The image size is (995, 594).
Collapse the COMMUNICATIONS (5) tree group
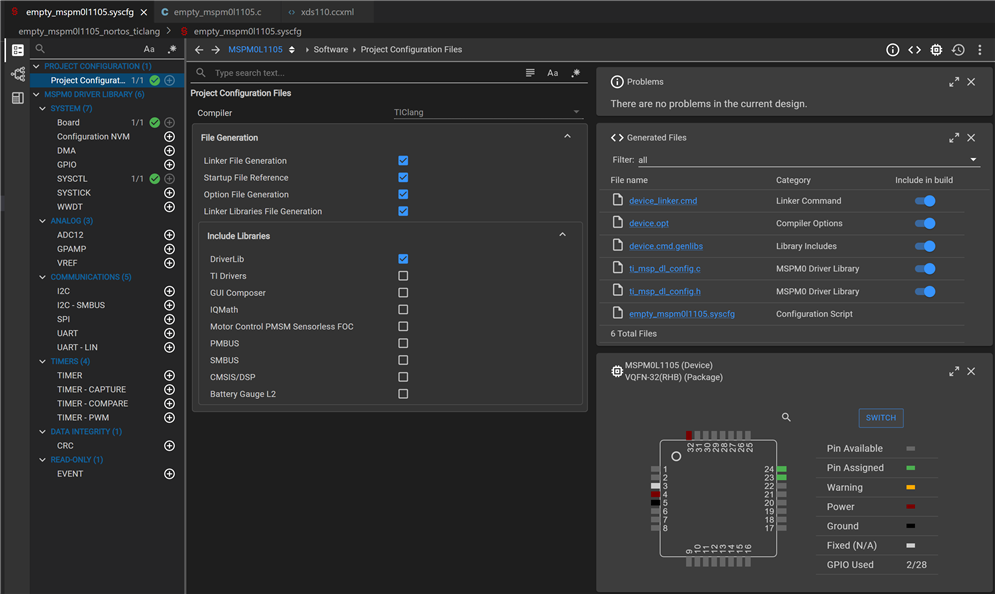point(43,277)
